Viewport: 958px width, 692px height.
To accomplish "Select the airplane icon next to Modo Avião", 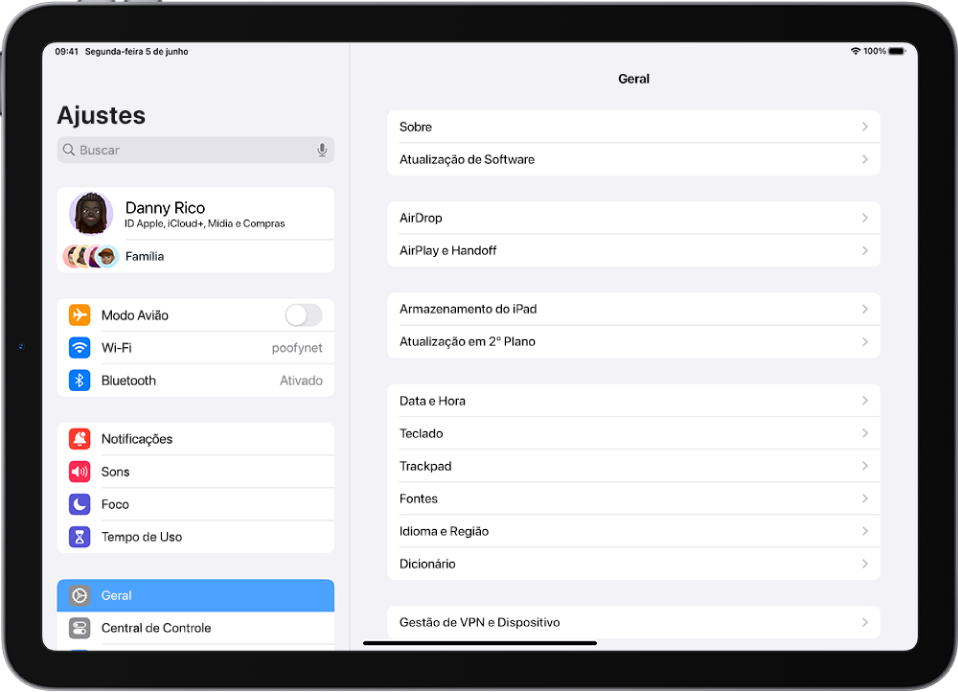I will pos(80,314).
